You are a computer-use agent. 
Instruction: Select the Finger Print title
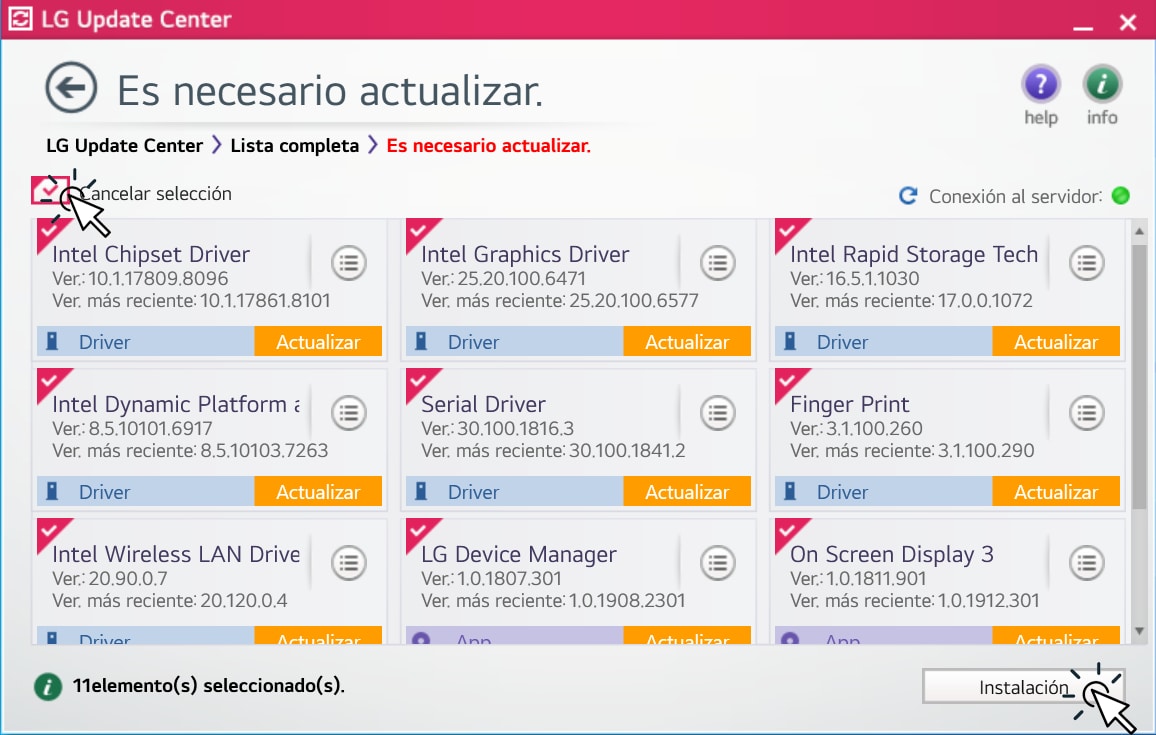coord(849,405)
